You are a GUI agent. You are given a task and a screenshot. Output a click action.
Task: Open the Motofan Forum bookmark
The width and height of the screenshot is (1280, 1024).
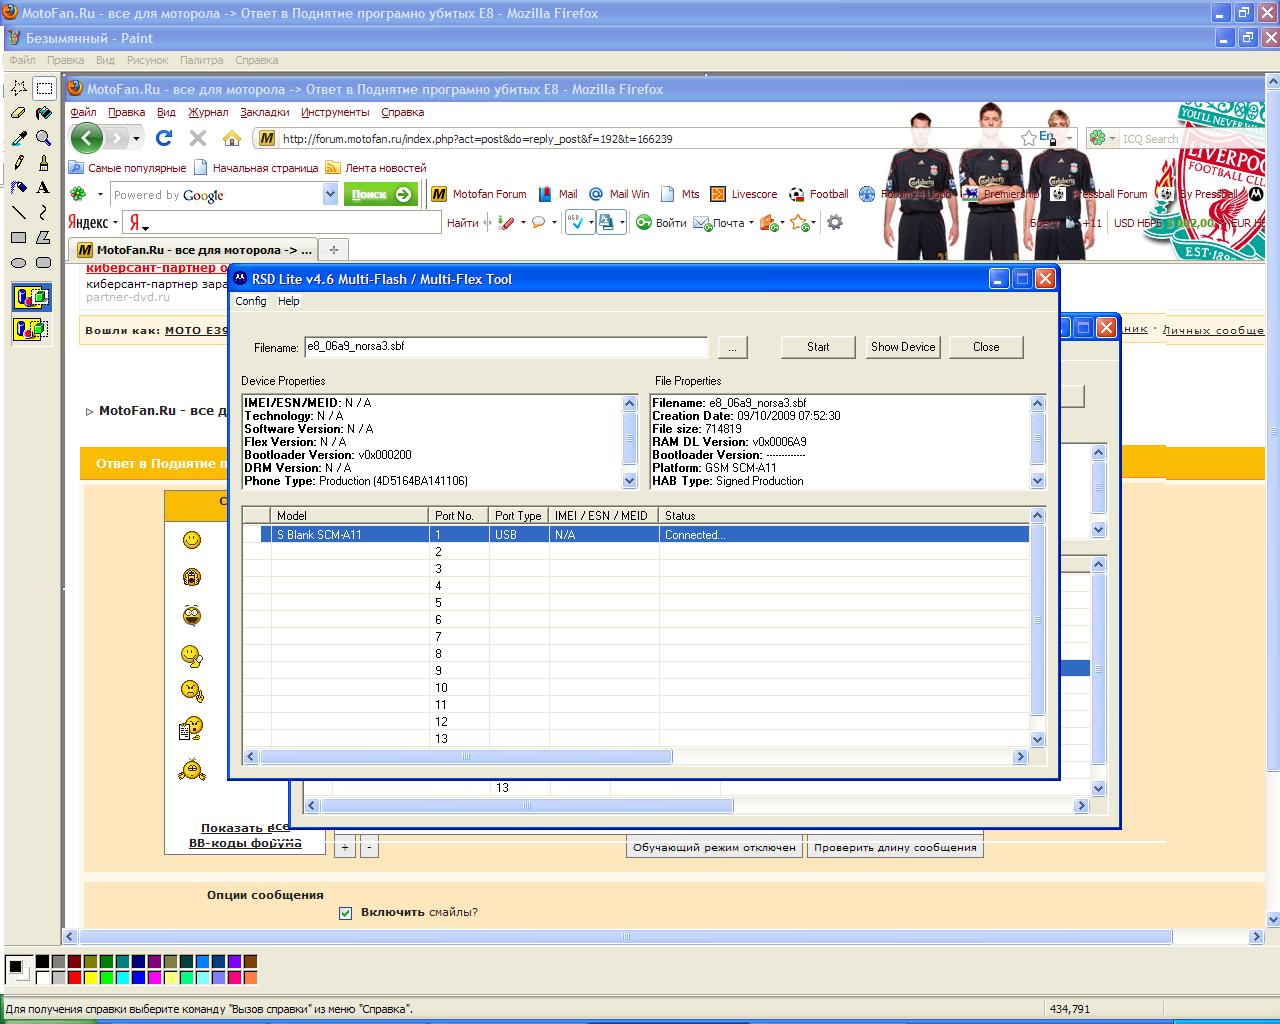tap(479, 194)
